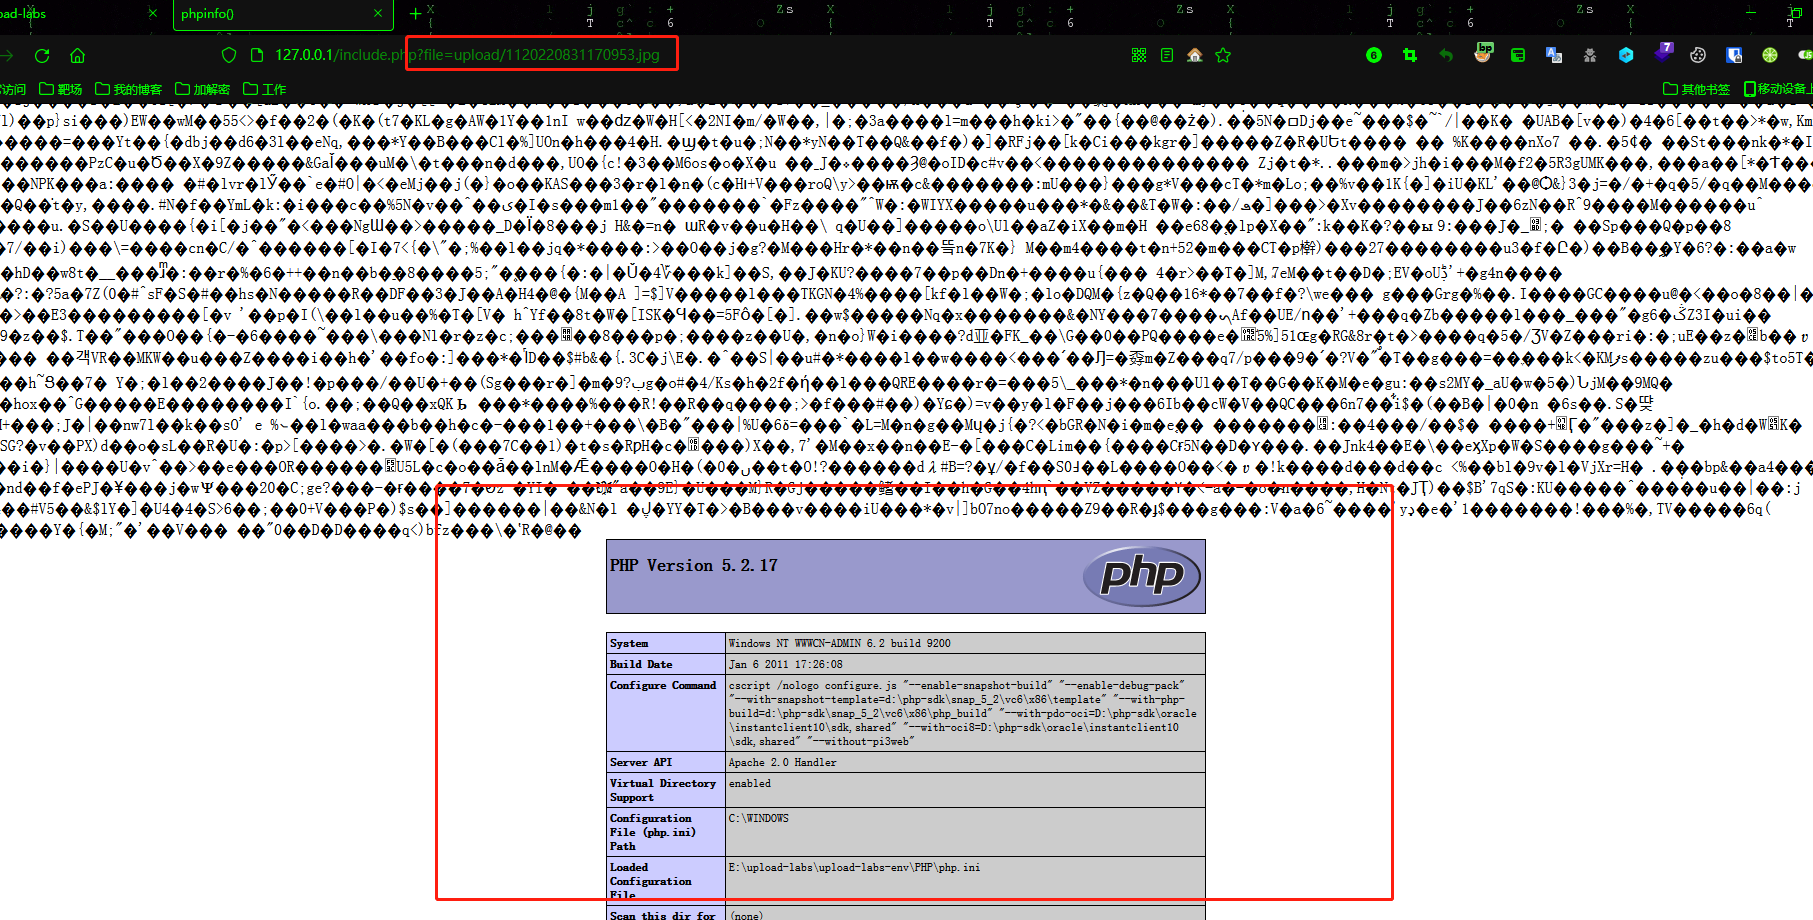This screenshot has height=920, width=1813.
Task: Bookmark this page with the star icon
Action: [1223, 55]
